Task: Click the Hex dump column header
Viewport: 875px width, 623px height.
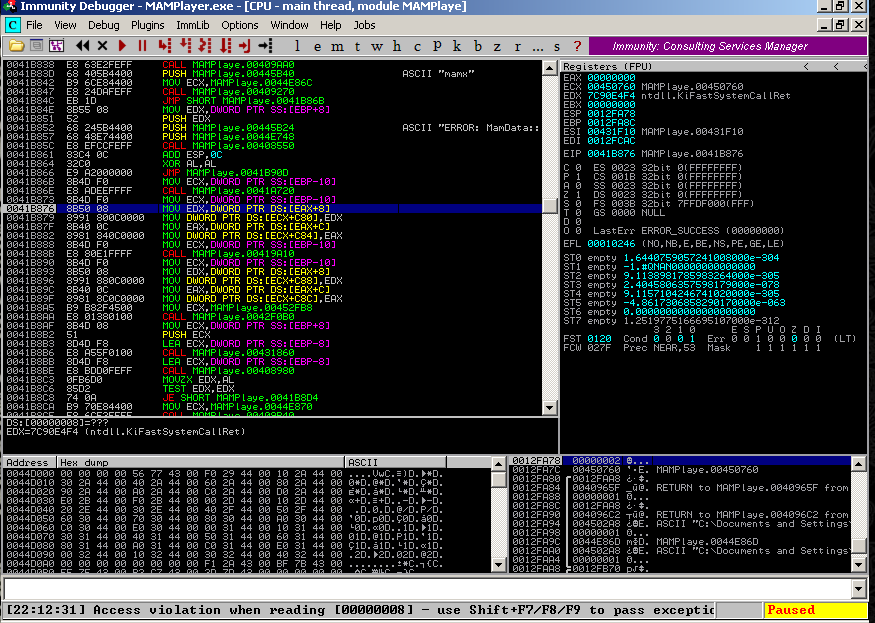Action: click(x=200, y=462)
